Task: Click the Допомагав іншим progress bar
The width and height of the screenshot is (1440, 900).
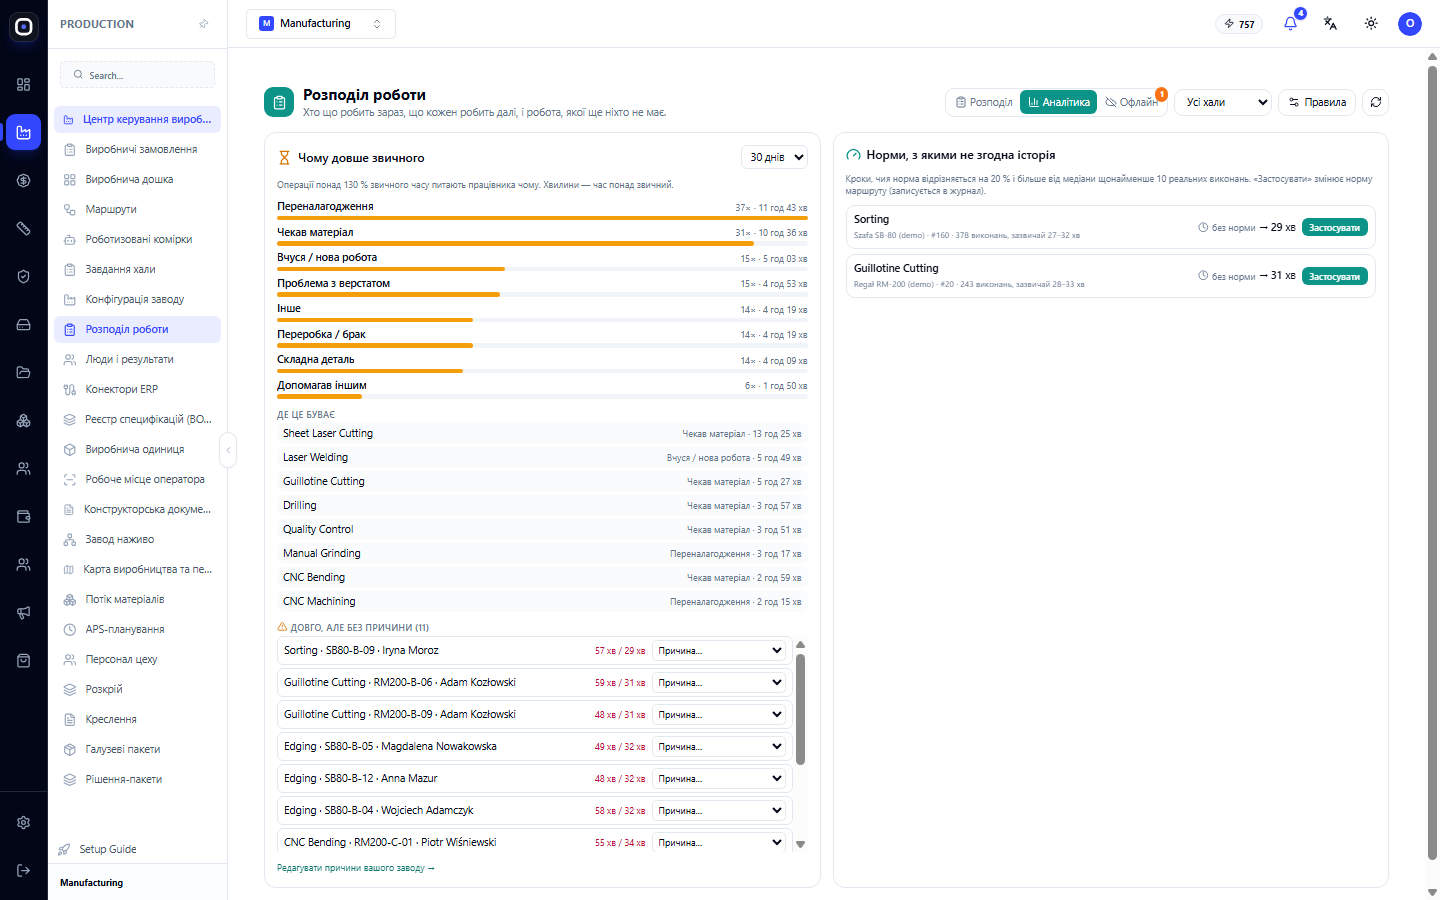Action: (542, 397)
